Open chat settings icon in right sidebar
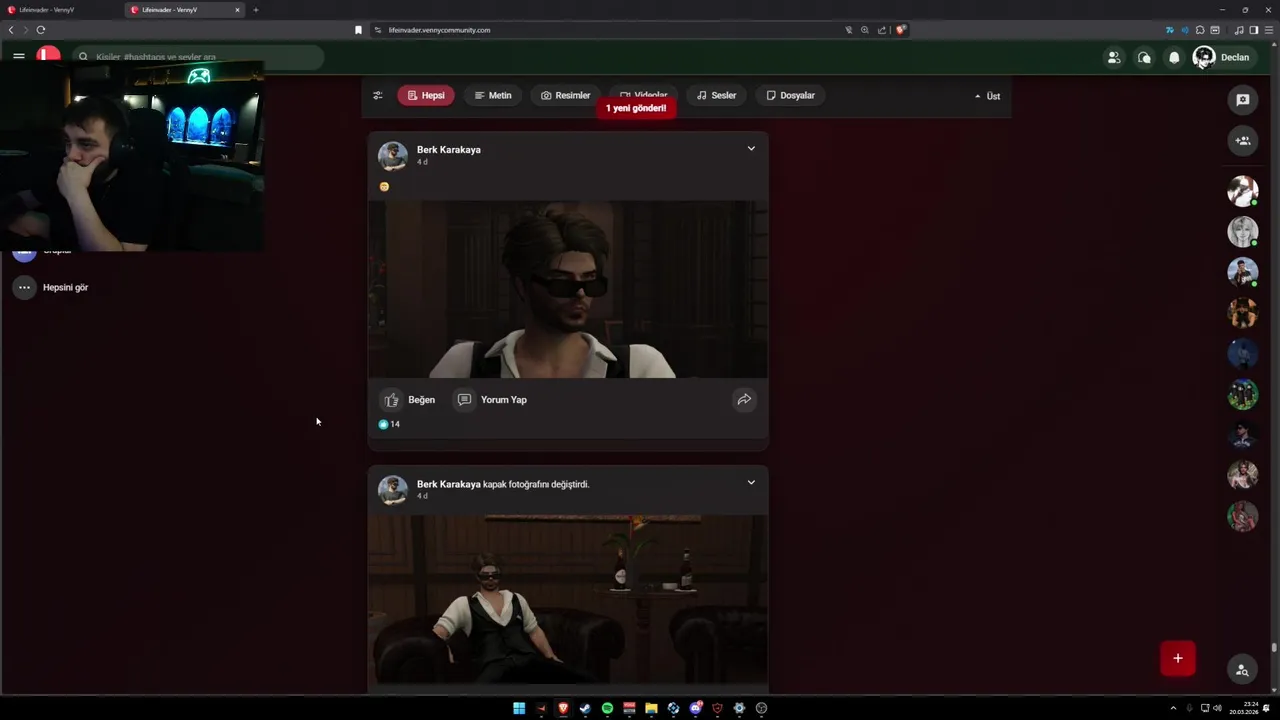This screenshot has width=1280, height=720. [1243, 100]
